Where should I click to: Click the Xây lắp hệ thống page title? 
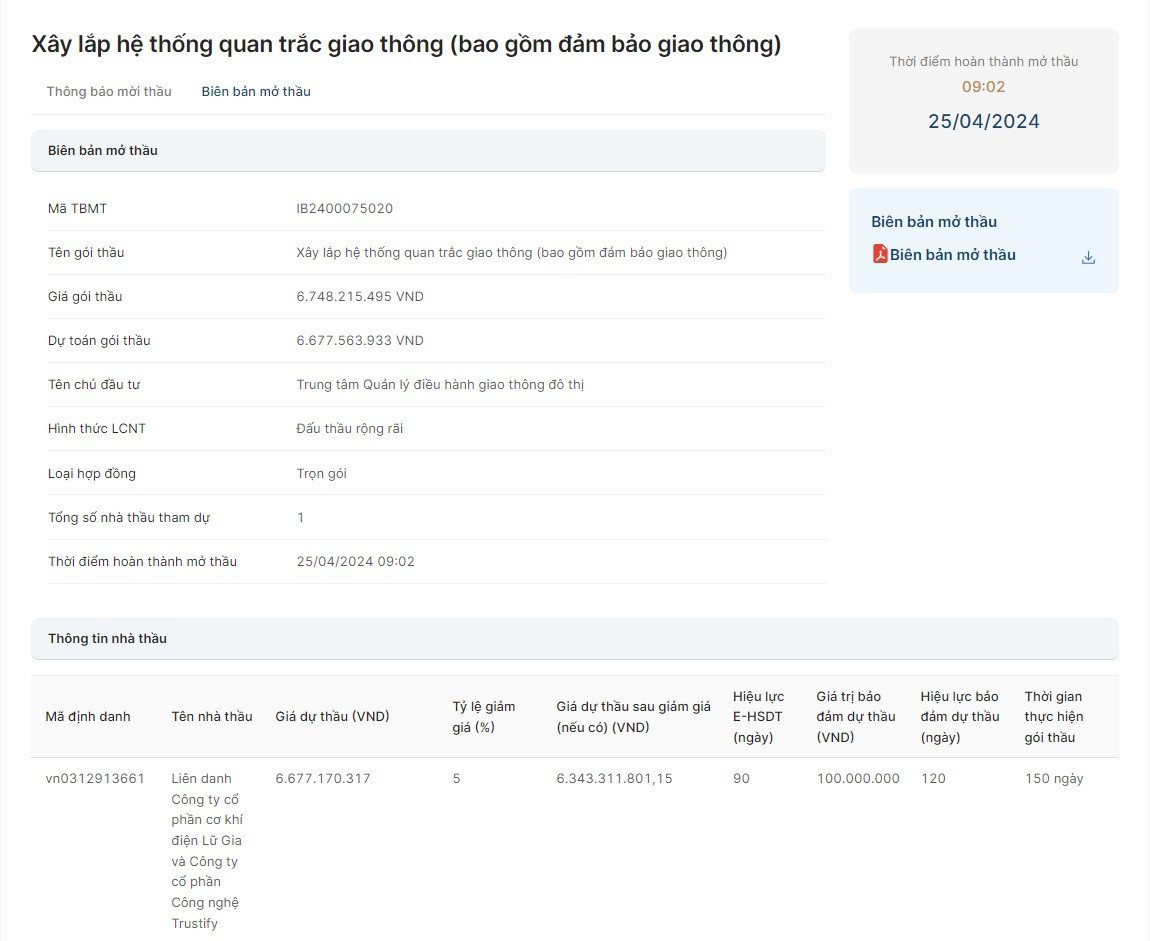pyautogui.click(x=406, y=44)
